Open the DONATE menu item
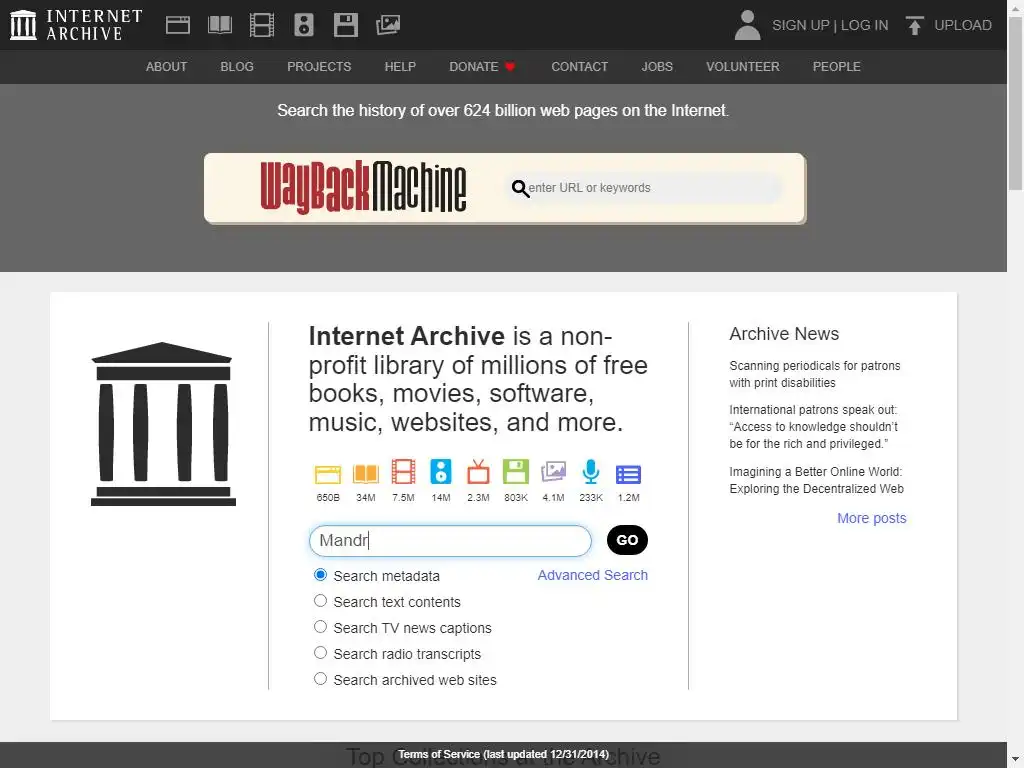This screenshot has width=1024, height=768. tap(473, 67)
